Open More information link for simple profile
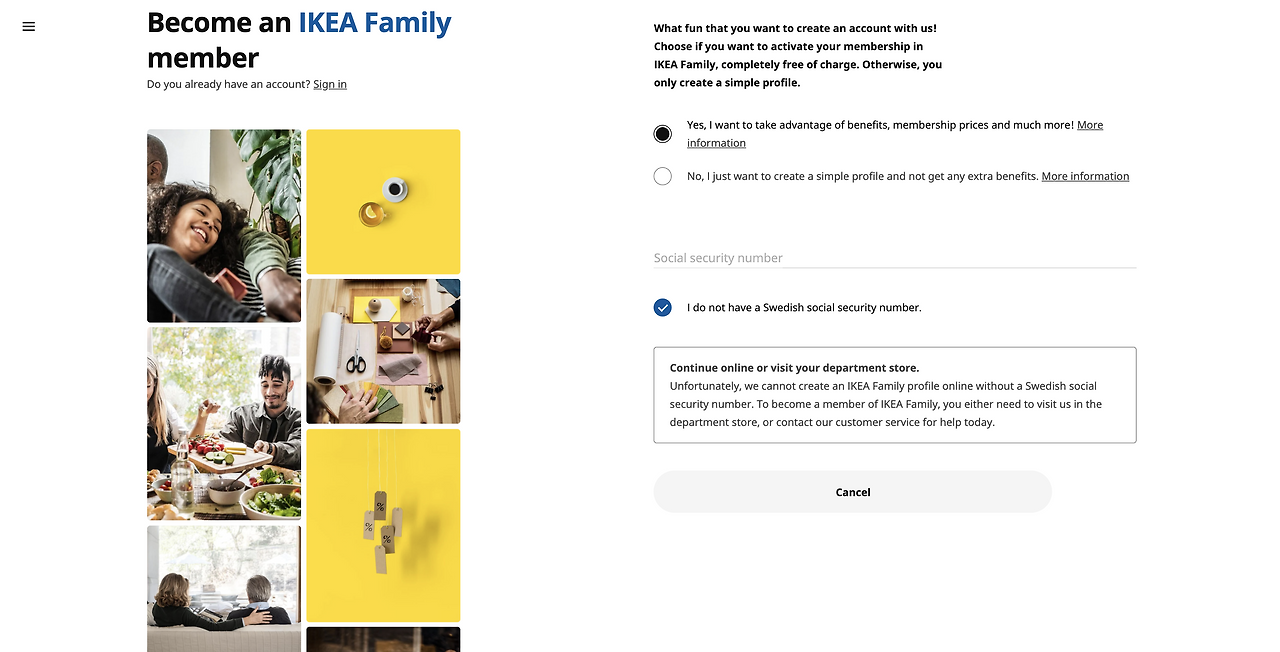Viewport: 1280px width, 652px height. click(1085, 177)
